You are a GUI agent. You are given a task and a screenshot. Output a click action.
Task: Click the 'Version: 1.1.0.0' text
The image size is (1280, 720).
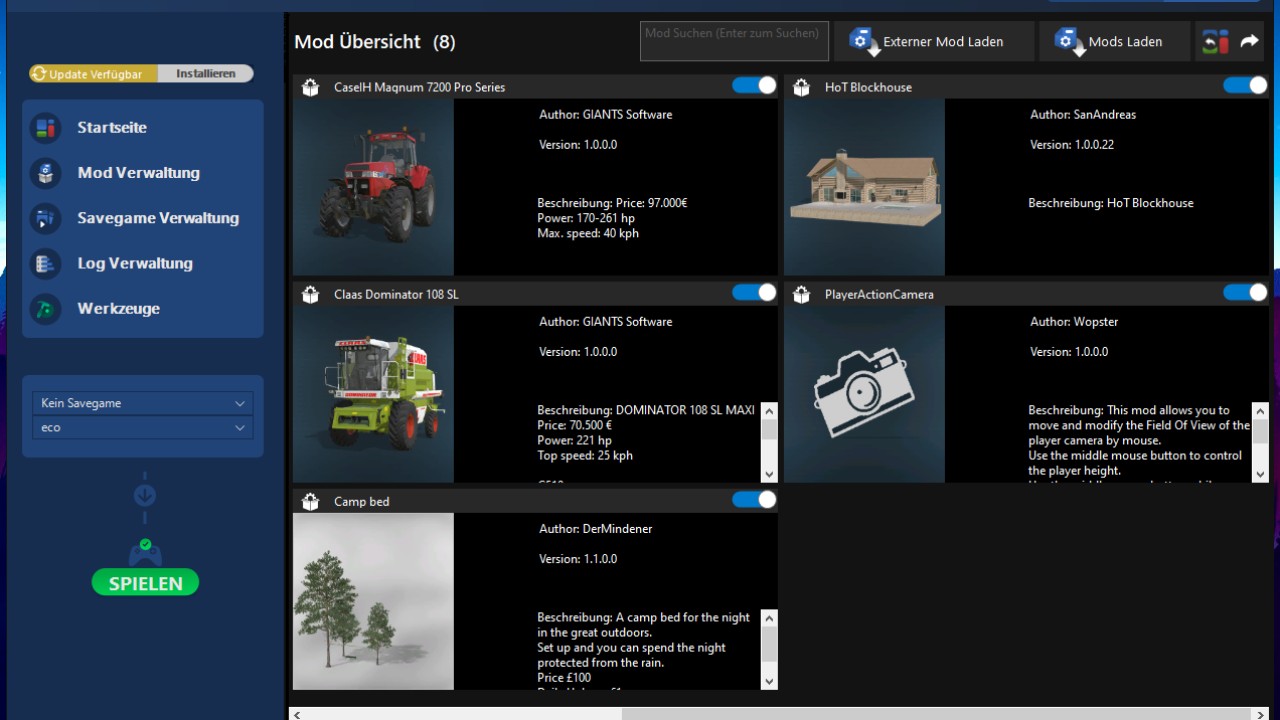point(578,559)
